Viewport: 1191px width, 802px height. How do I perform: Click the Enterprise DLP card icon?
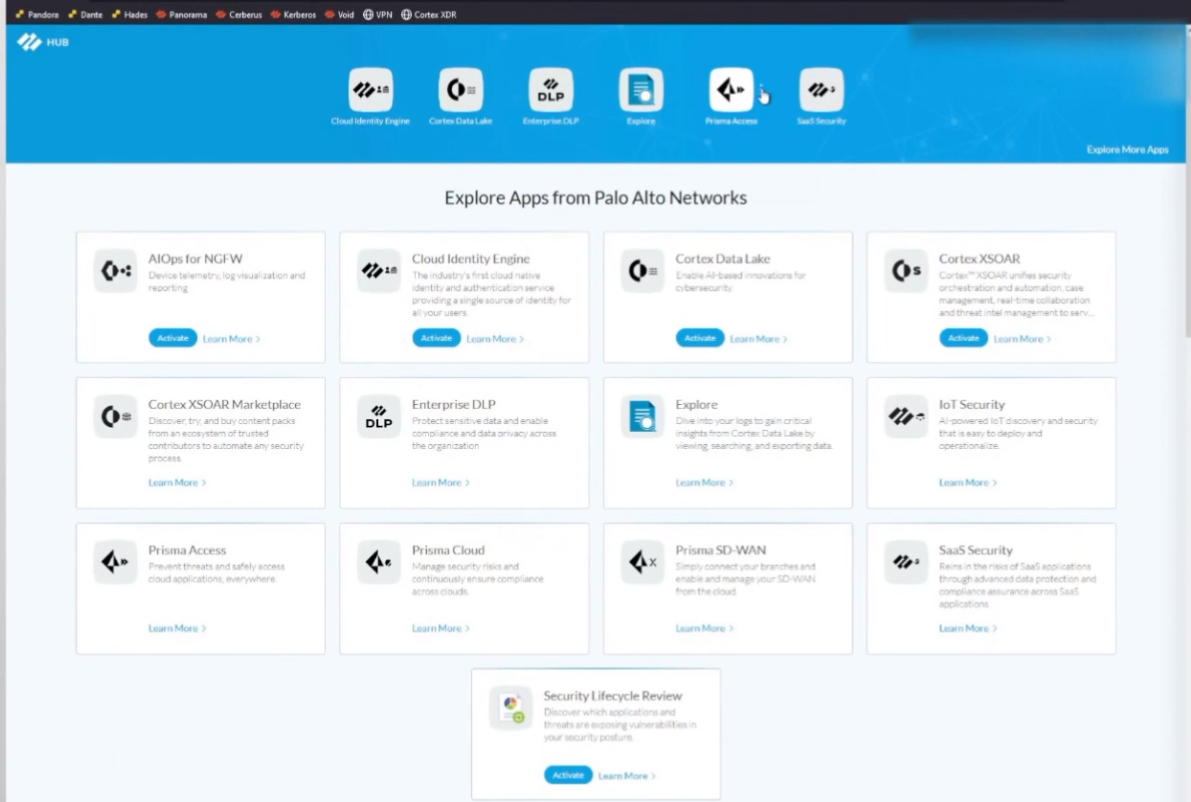tap(379, 416)
